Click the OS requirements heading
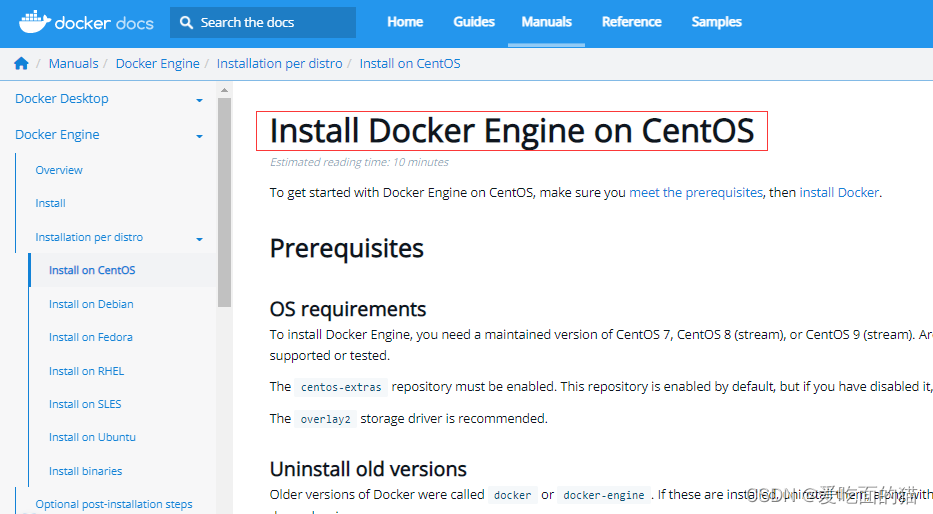This screenshot has width=933, height=514. click(x=347, y=309)
